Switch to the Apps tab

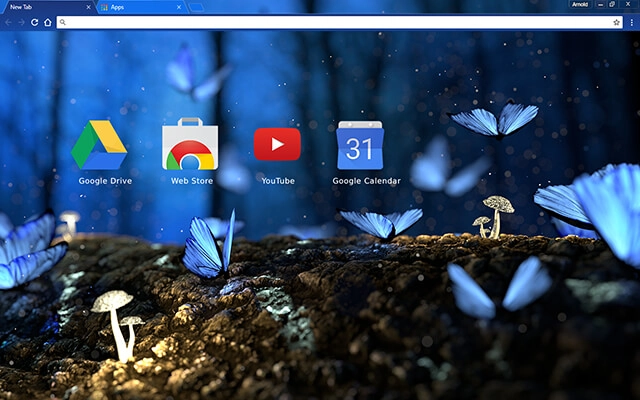[x=142, y=7]
